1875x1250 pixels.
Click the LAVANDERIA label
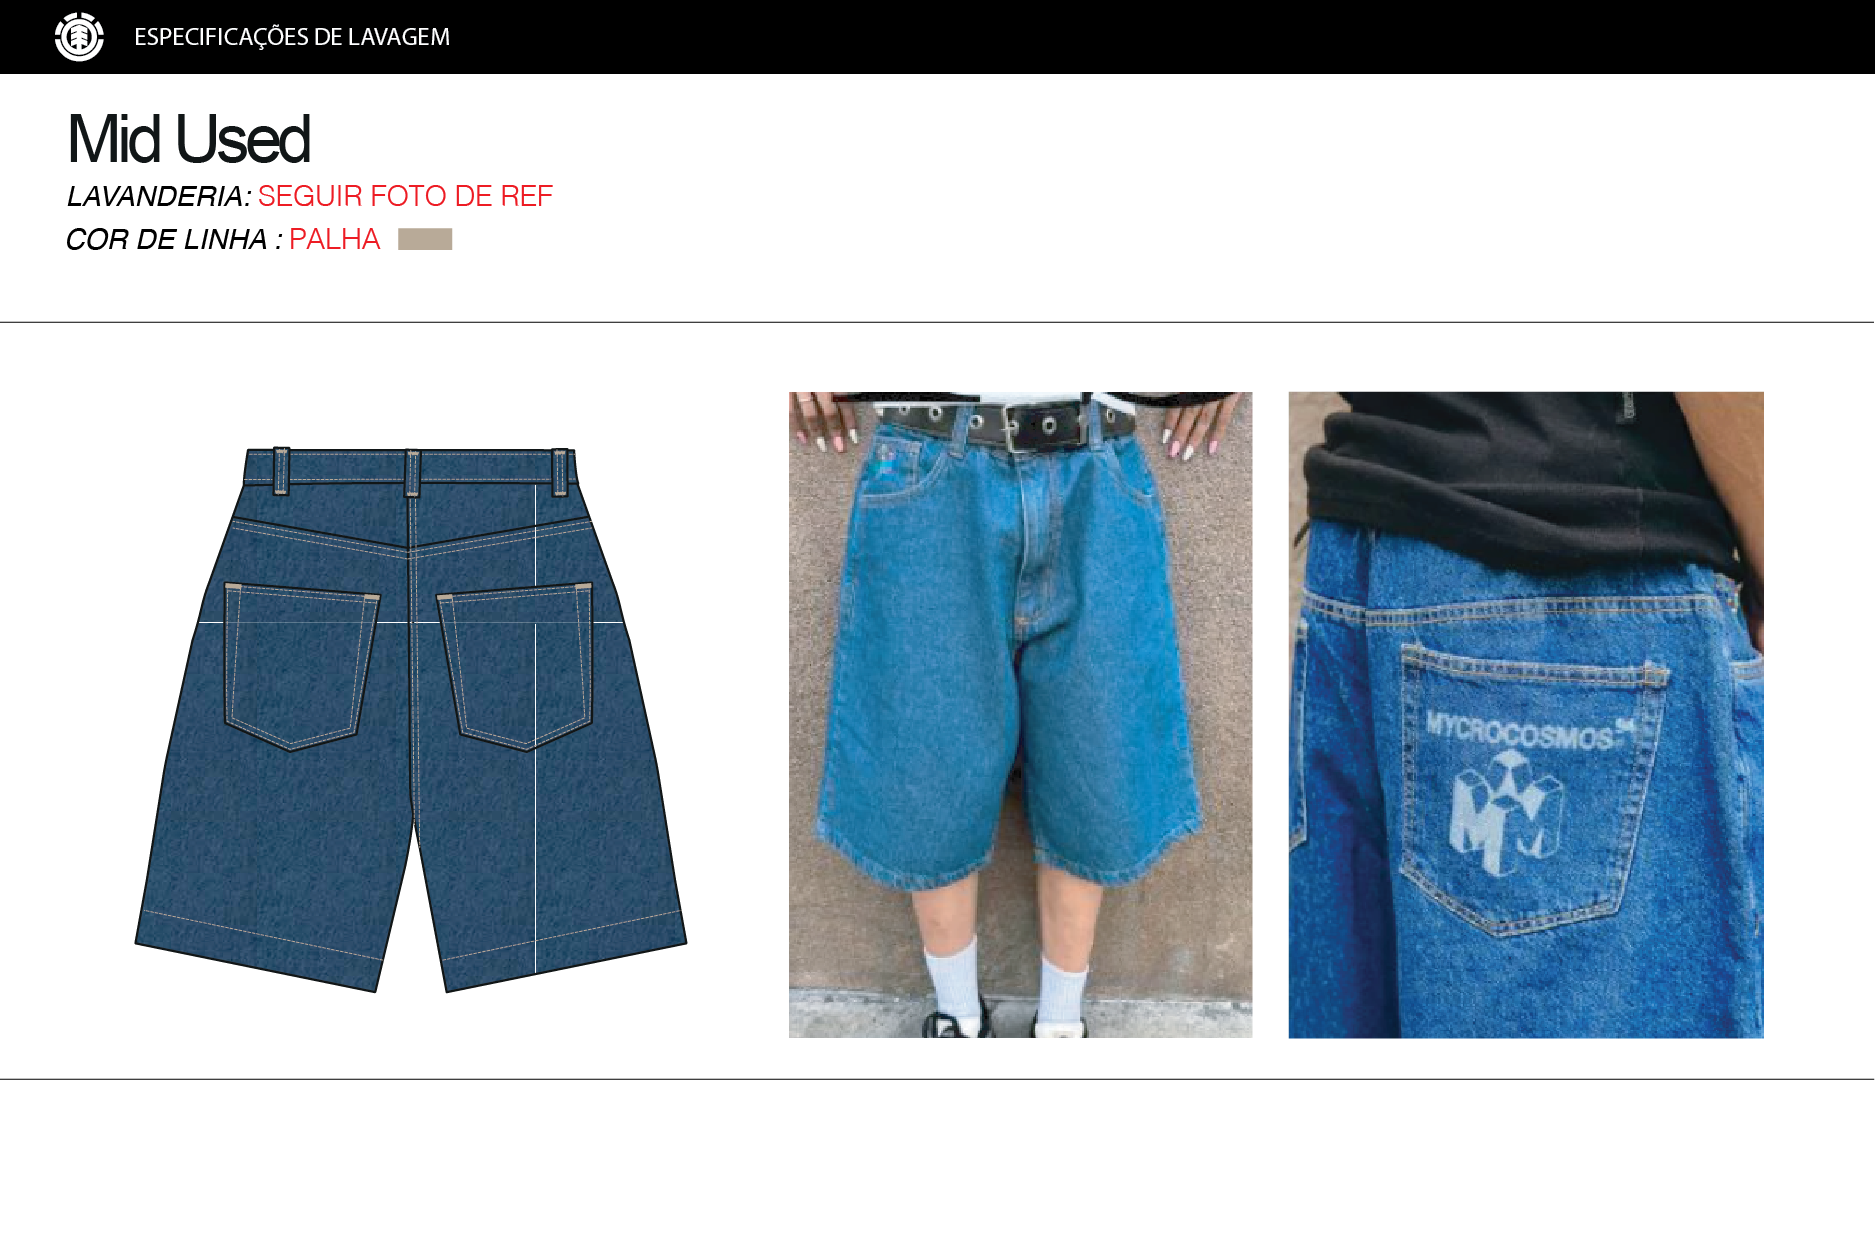pyautogui.click(x=159, y=196)
